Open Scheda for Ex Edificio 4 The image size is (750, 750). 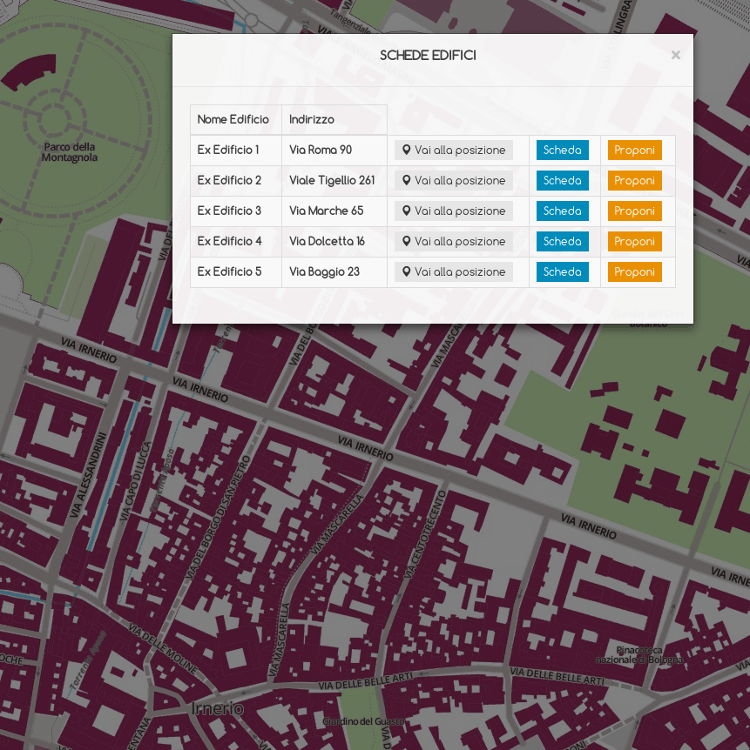[x=562, y=242]
